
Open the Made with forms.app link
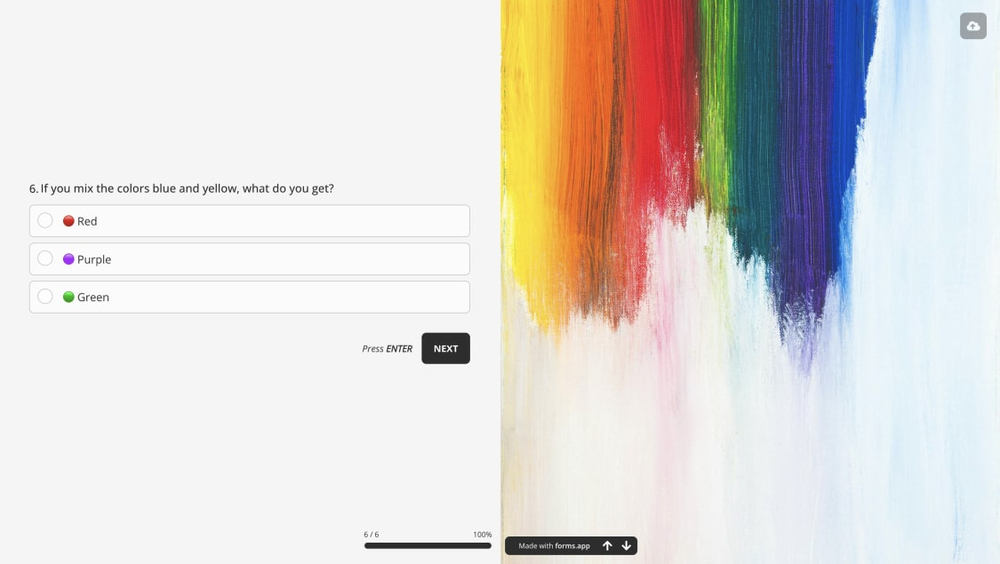coord(554,545)
